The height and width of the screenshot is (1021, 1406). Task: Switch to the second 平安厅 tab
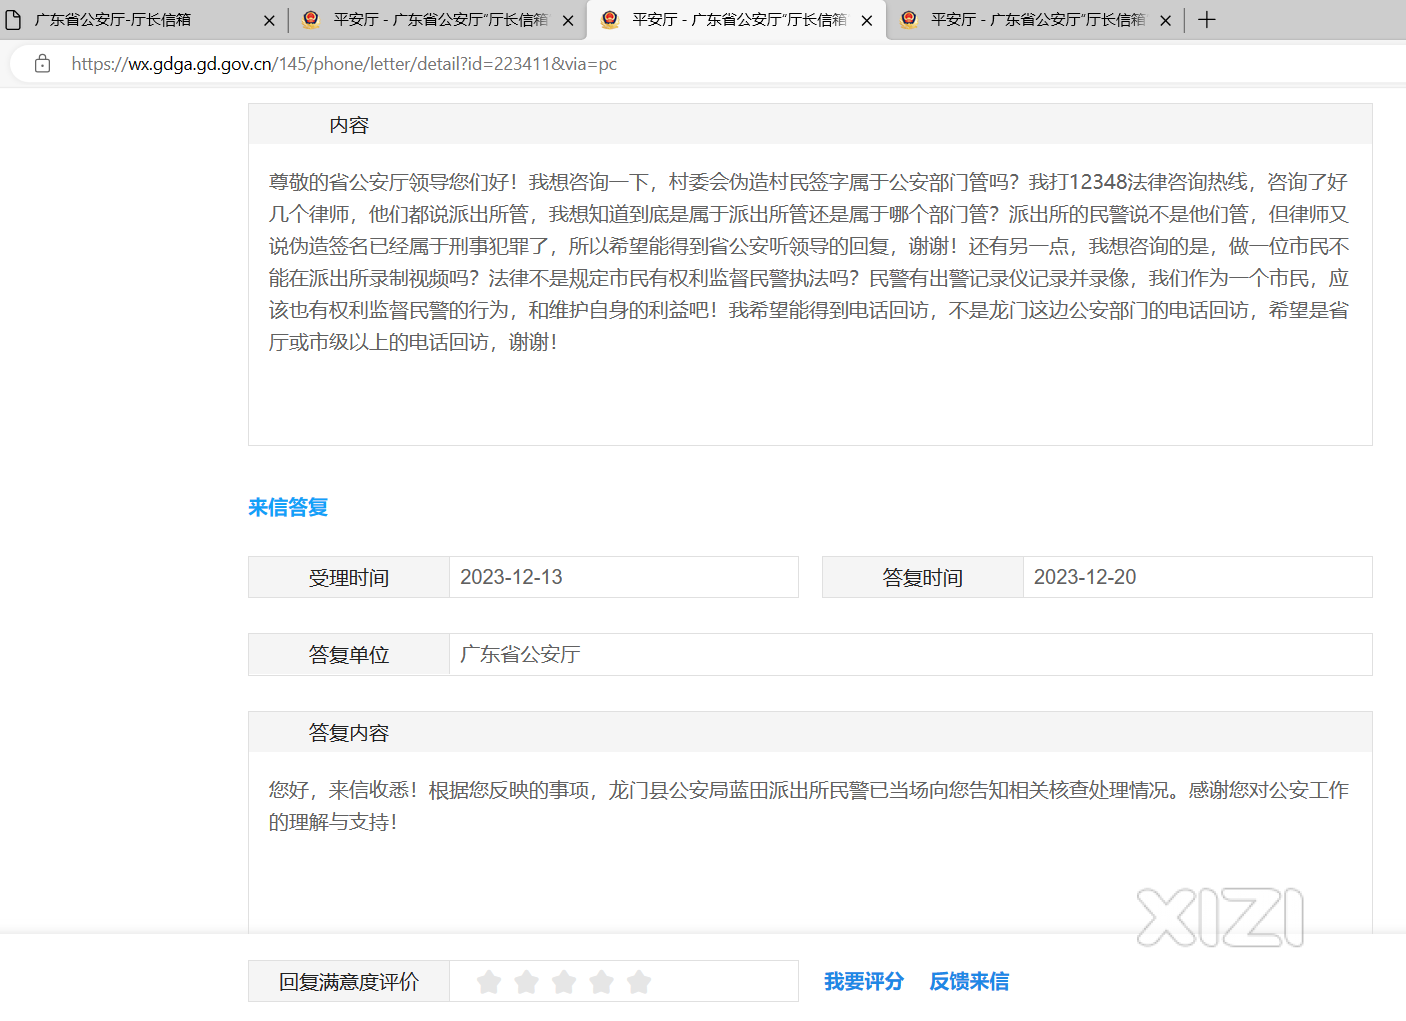[439, 20]
